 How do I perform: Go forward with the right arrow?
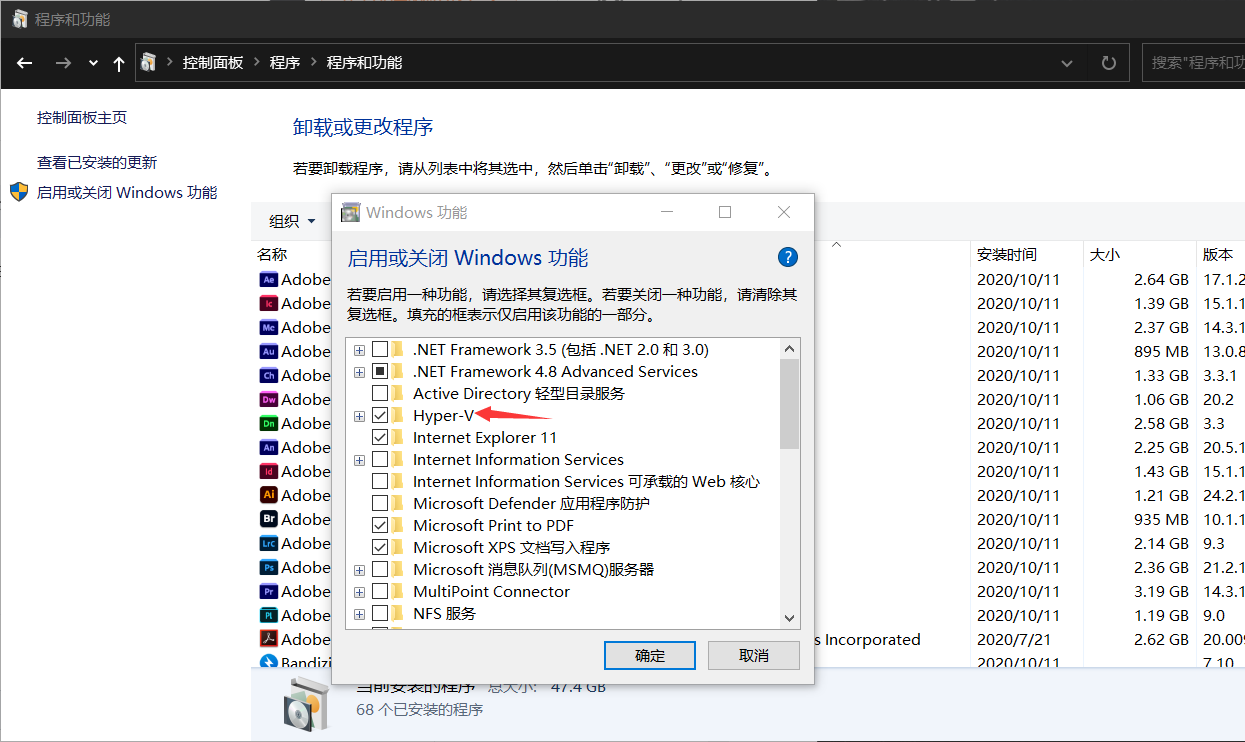(x=63, y=62)
